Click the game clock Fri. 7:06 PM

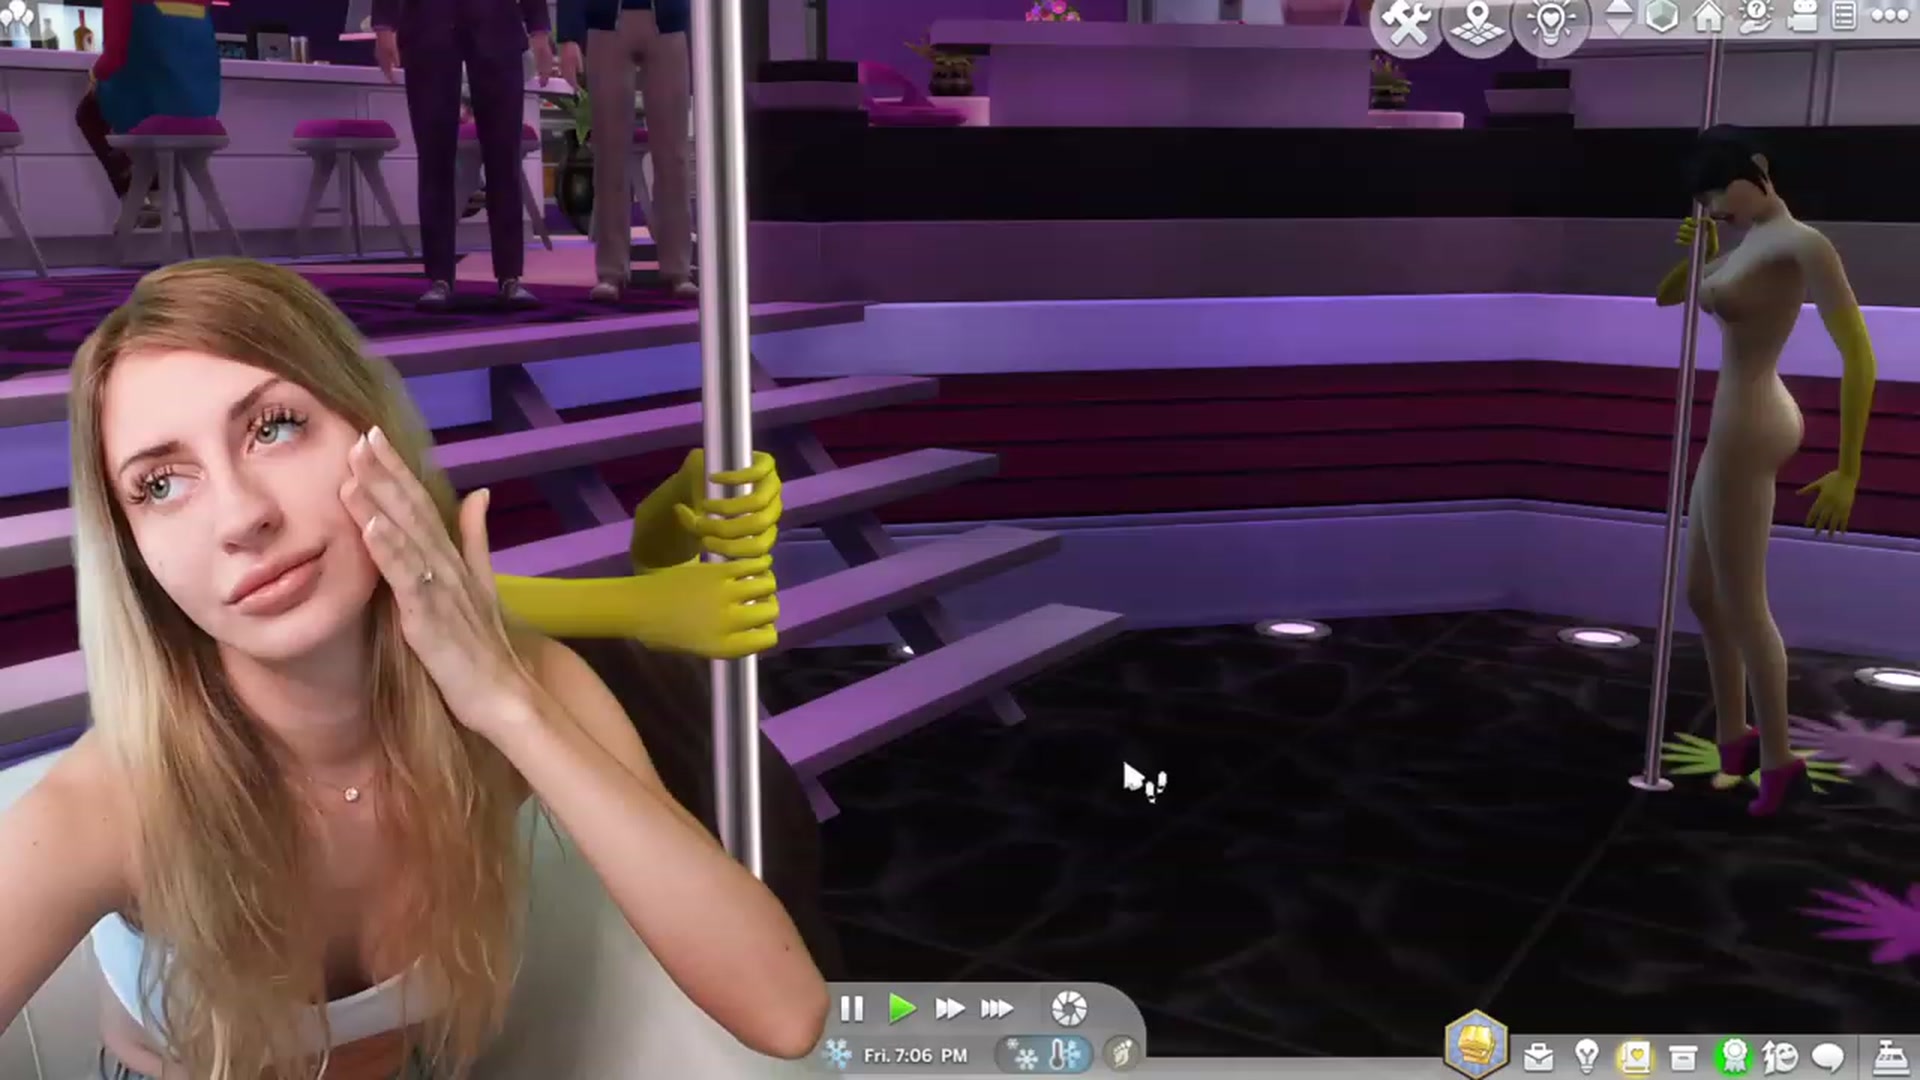click(x=915, y=1055)
